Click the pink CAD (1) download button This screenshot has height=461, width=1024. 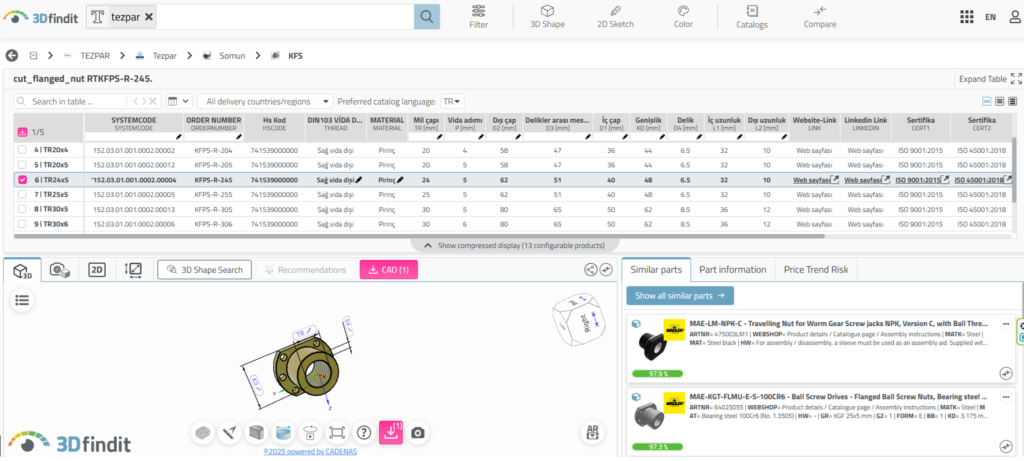pyautogui.click(x=389, y=270)
